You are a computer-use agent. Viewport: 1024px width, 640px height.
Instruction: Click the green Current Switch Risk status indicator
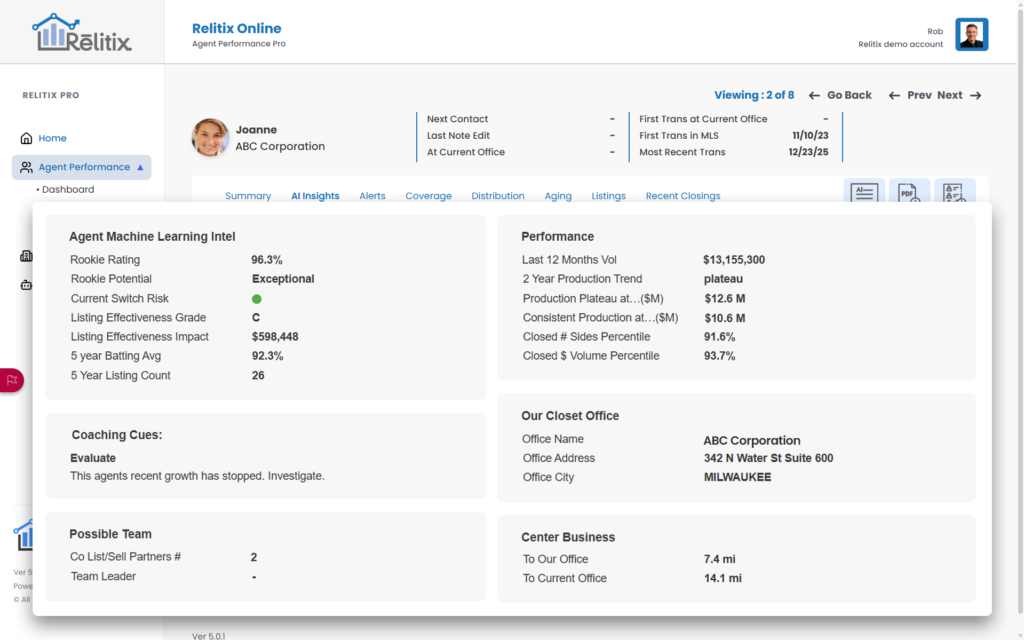tap(256, 298)
